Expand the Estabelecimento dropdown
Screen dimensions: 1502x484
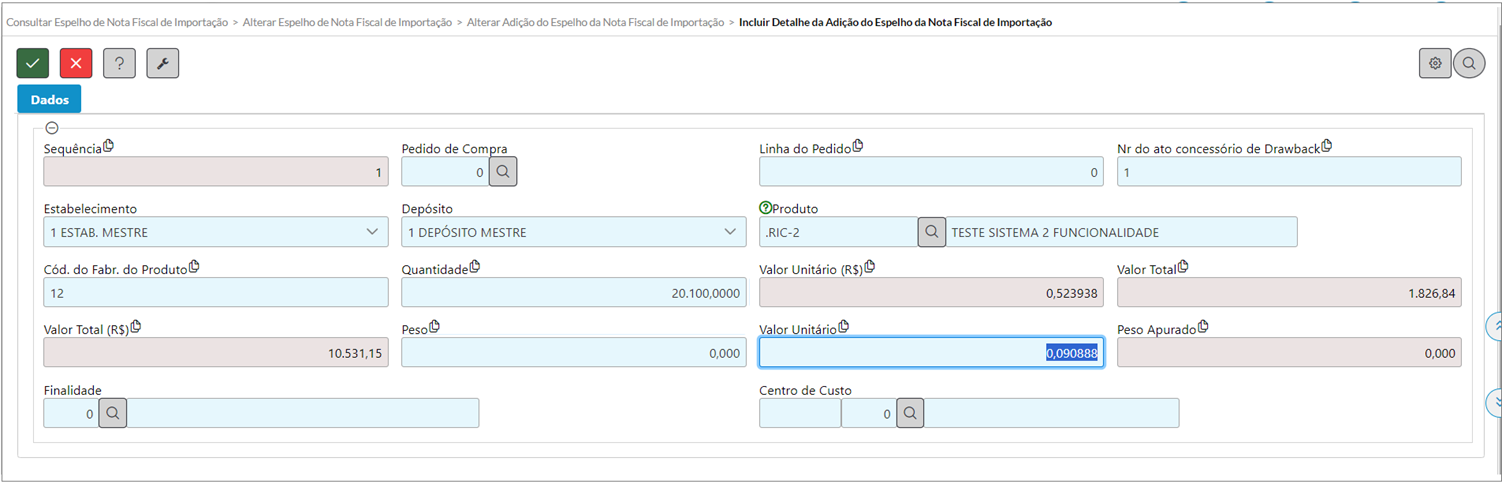coord(216,232)
